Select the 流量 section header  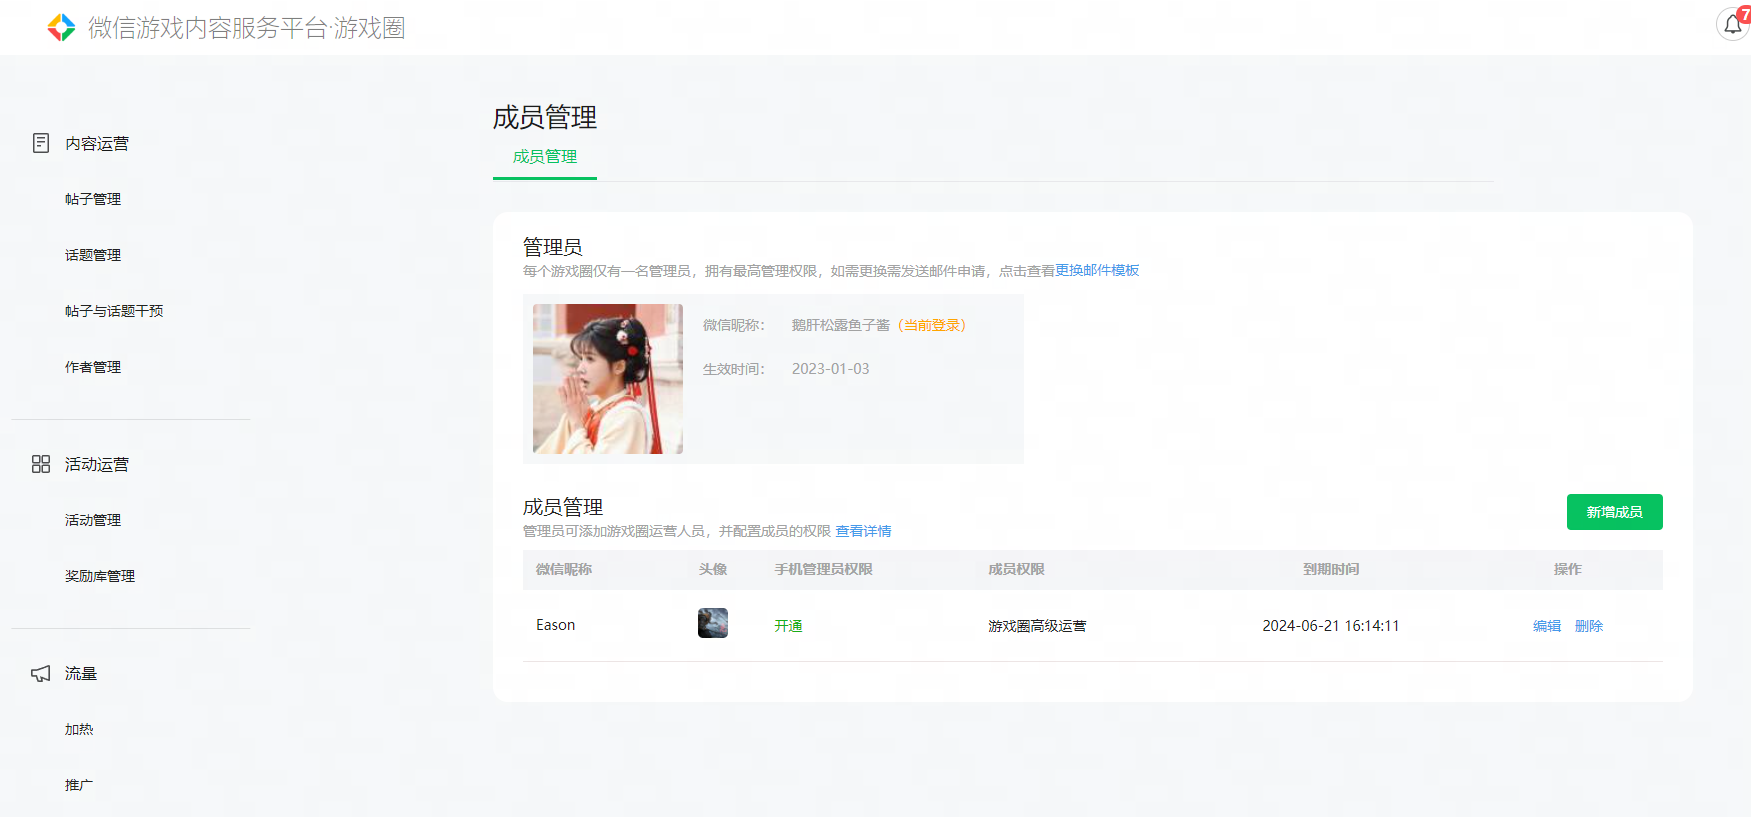tap(81, 673)
